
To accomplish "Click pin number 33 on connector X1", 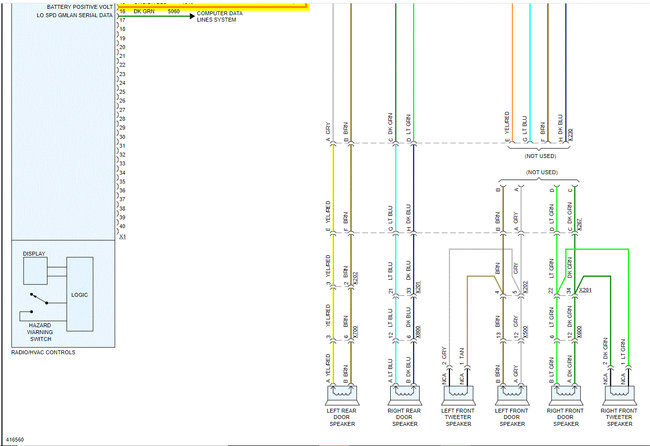I will click(122, 163).
